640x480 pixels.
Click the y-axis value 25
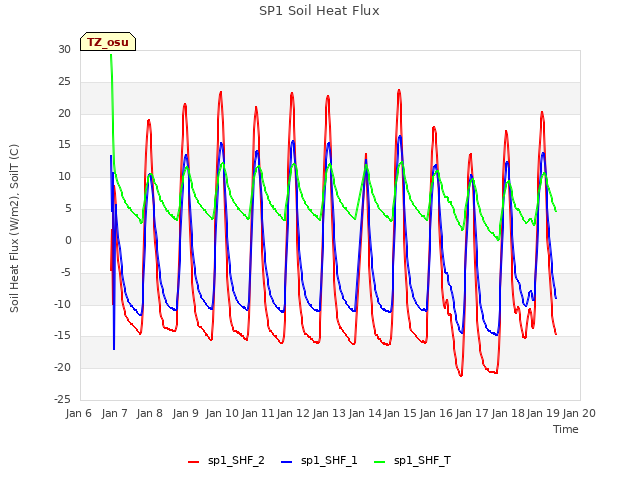(64, 82)
